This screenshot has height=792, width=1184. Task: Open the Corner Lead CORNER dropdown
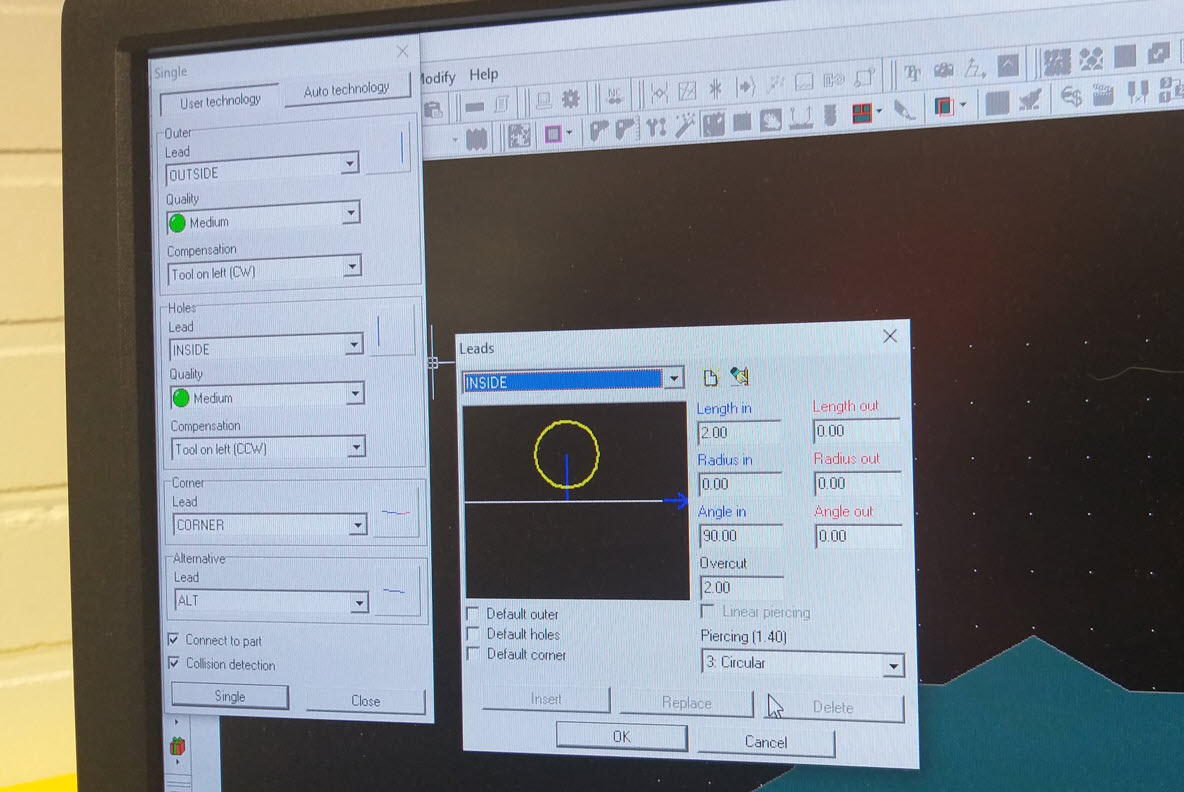(x=270, y=524)
